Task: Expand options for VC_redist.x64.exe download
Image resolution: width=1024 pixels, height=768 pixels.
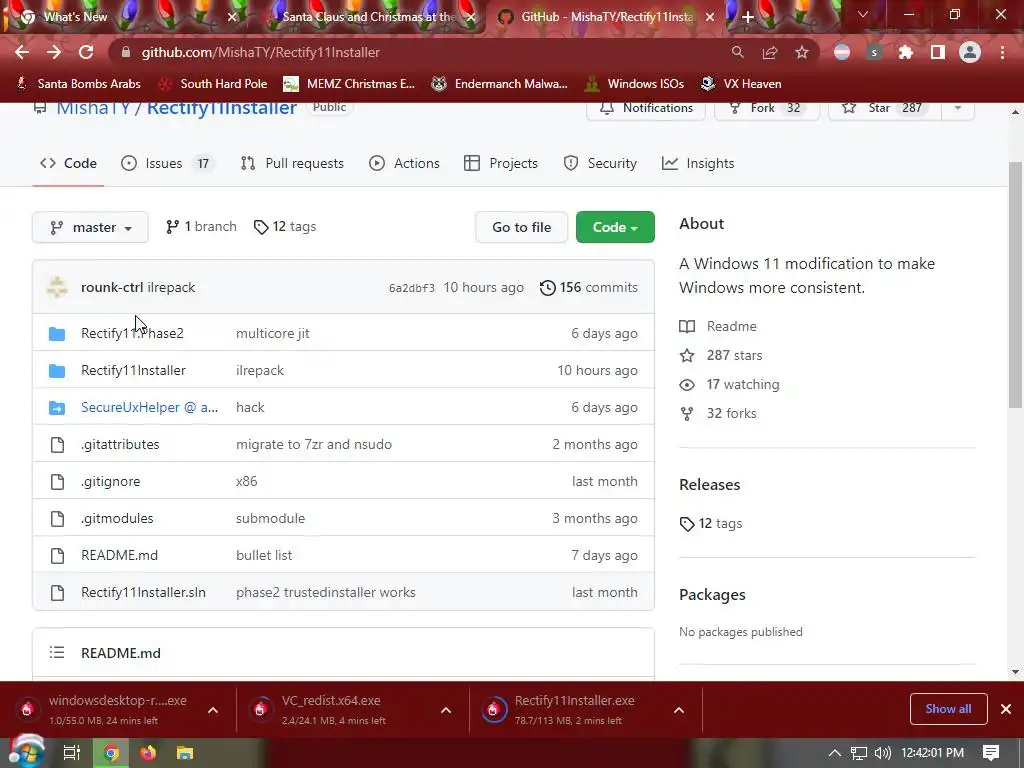Action: click(446, 710)
